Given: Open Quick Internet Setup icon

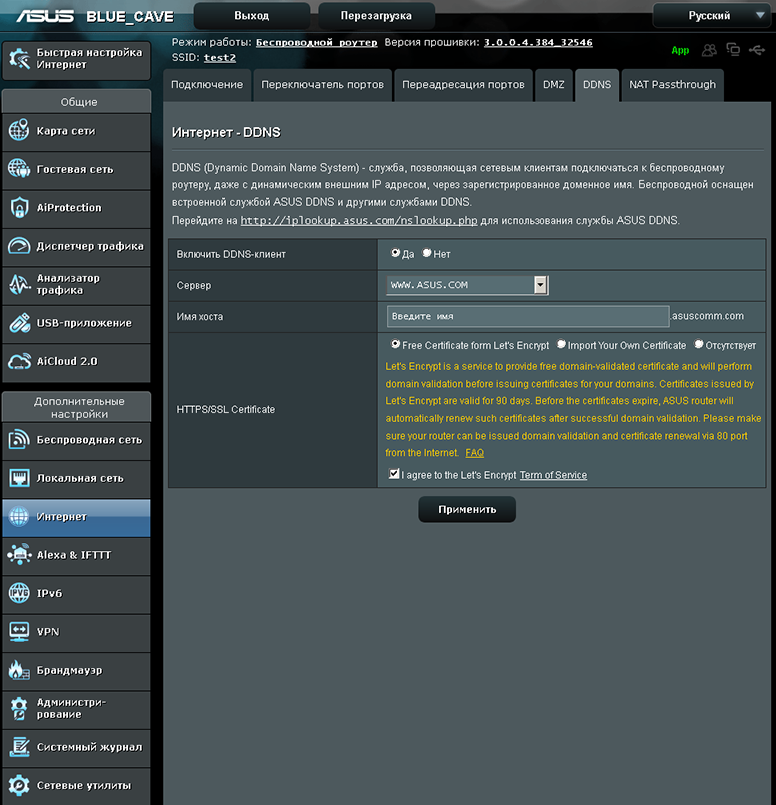Looking at the screenshot, I should pos(20,59).
